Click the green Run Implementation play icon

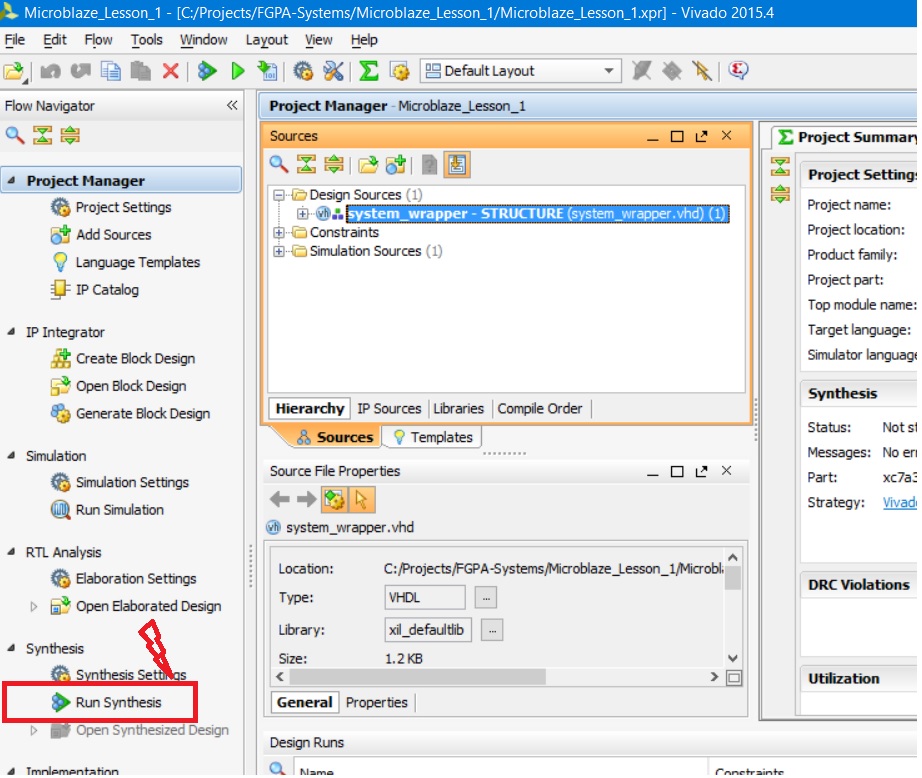(x=238, y=71)
